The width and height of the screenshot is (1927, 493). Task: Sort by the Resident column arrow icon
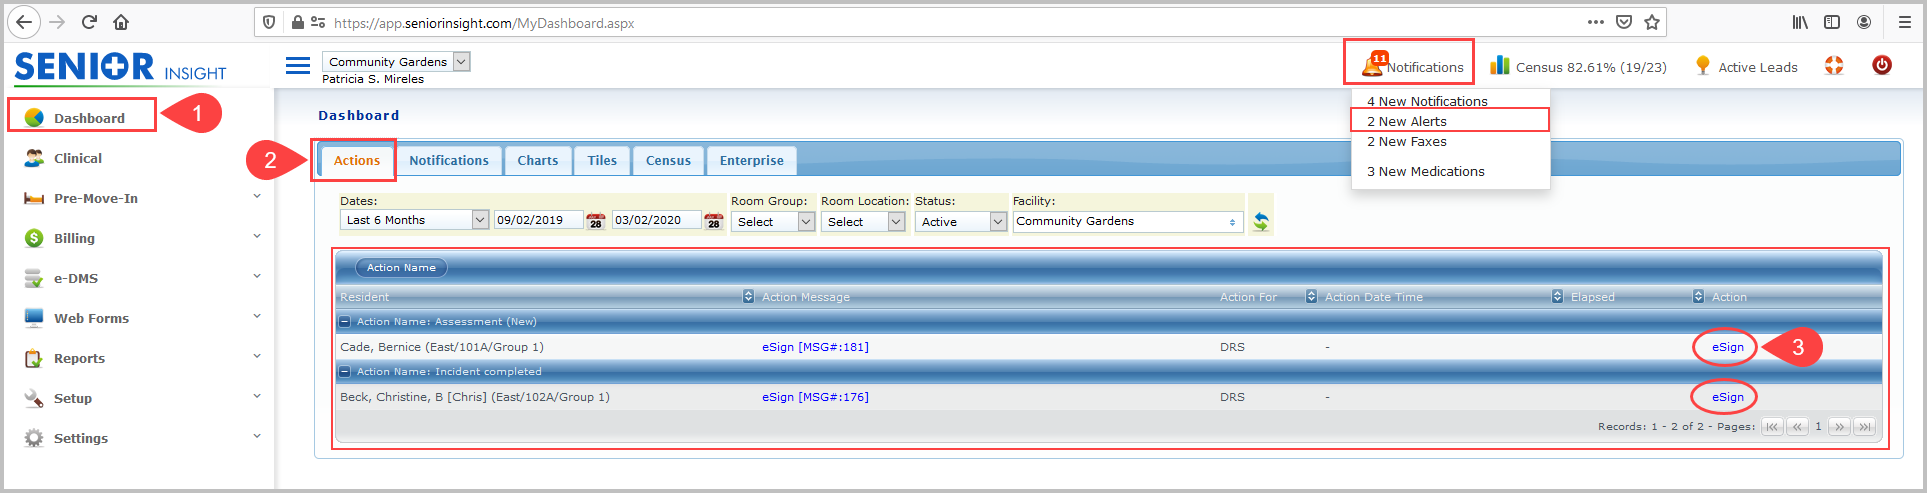click(749, 297)
